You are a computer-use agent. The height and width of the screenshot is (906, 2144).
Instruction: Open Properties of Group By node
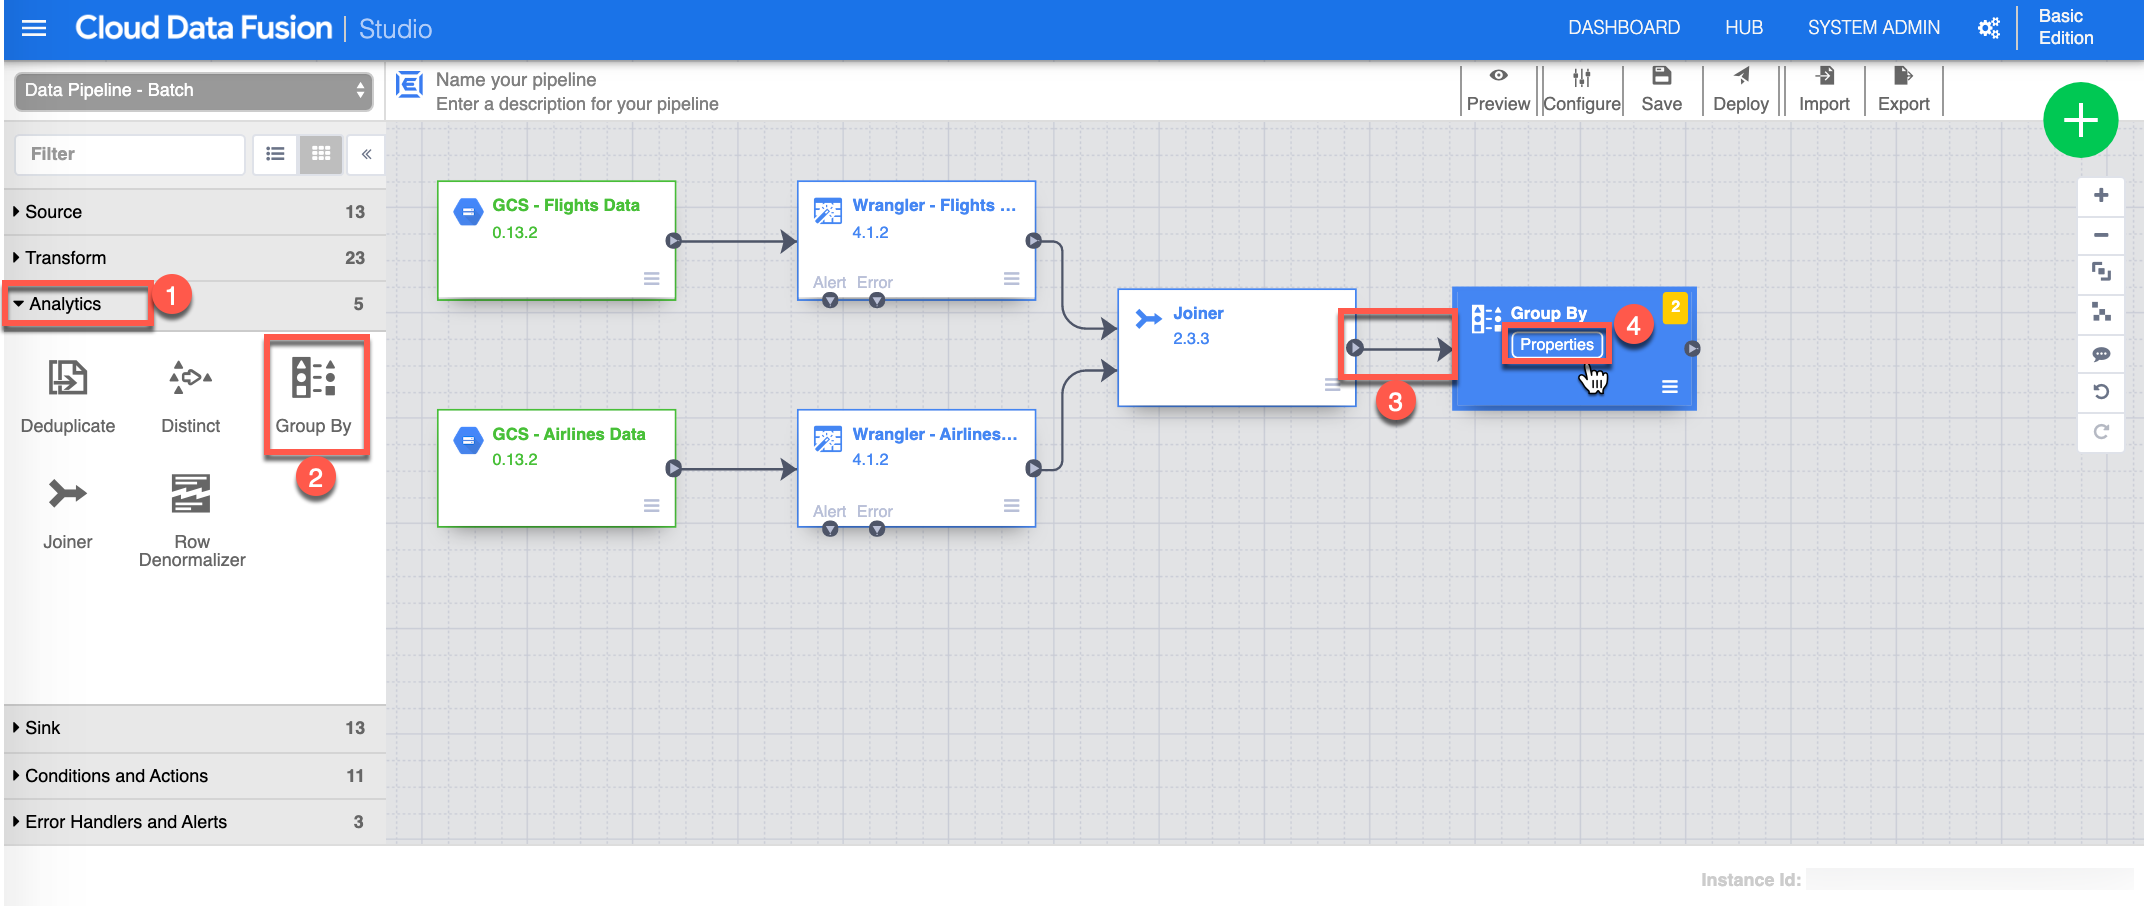(x=1556, y=345)
